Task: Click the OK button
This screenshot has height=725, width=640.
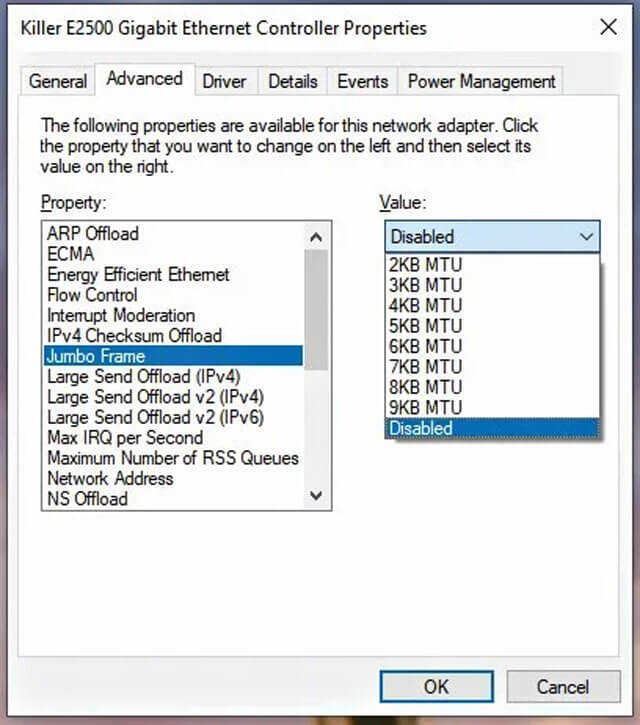Action: click(437, 687)
